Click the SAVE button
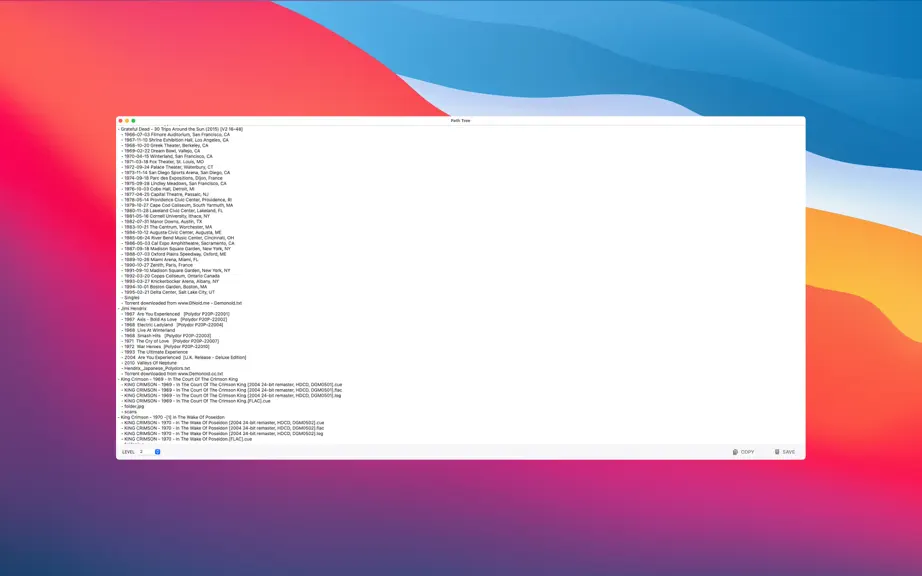 (x=784, y=452)
